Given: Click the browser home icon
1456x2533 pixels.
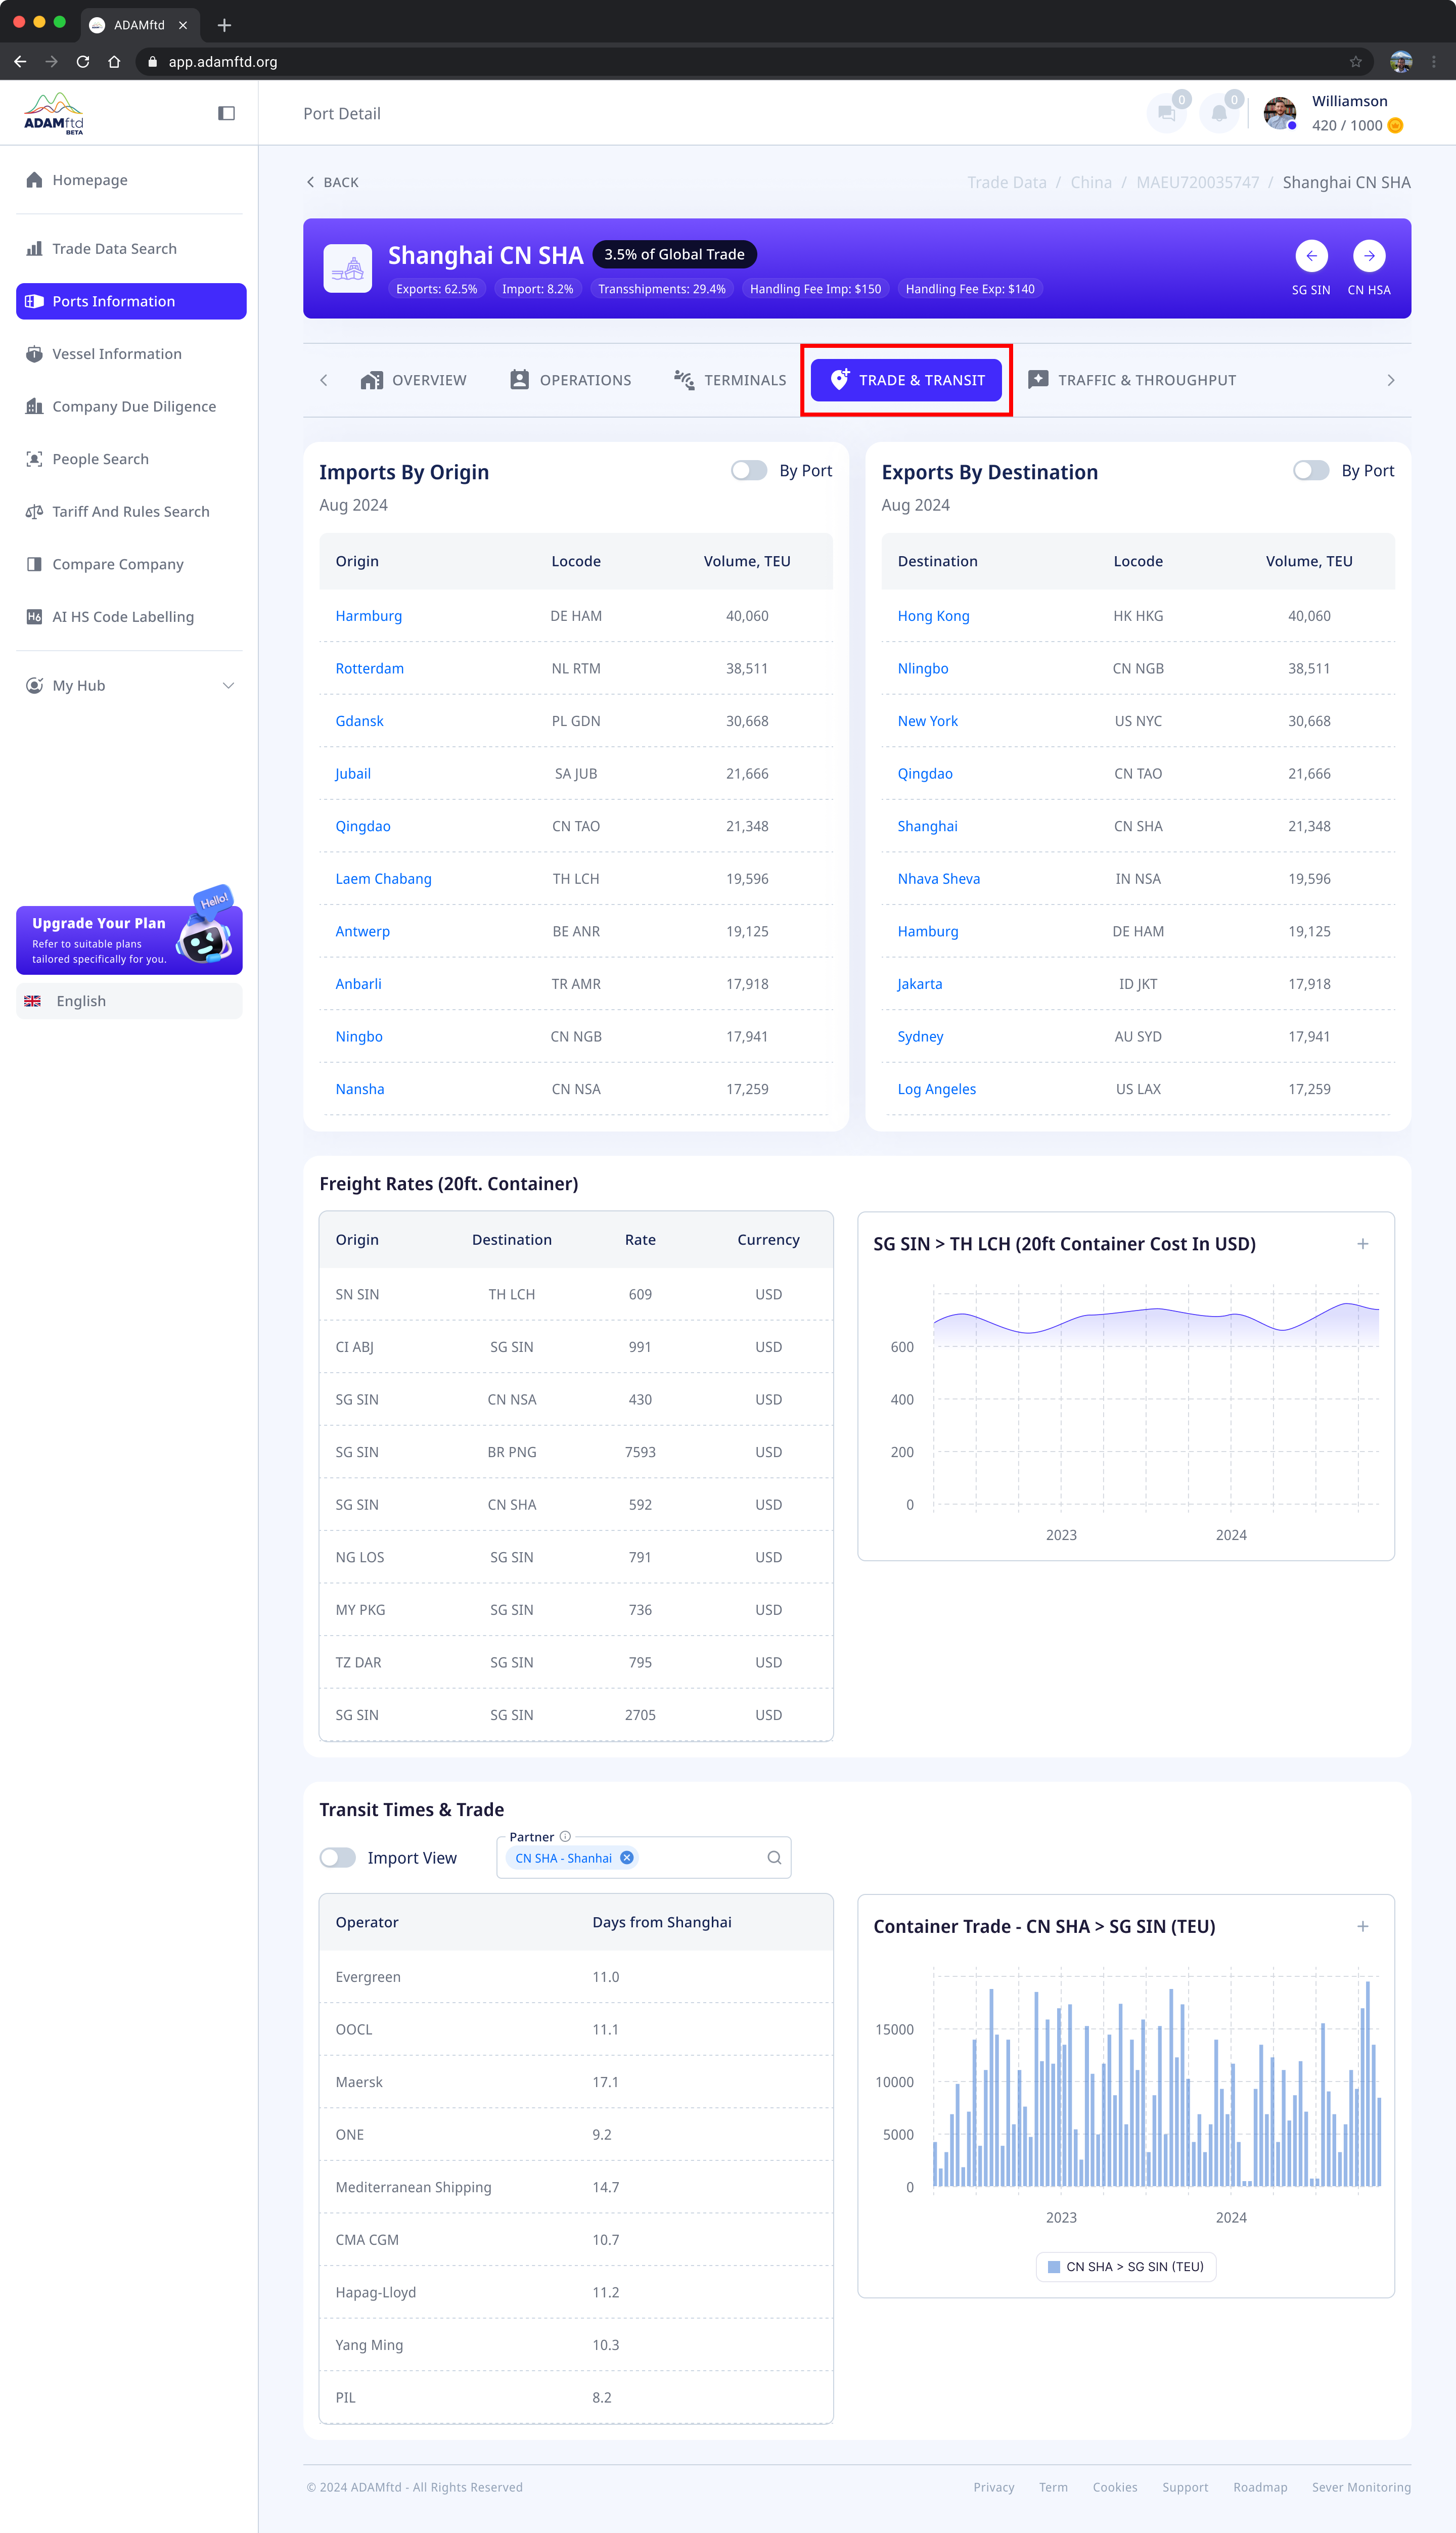Looking at the screenshot, I should [114, 62].
